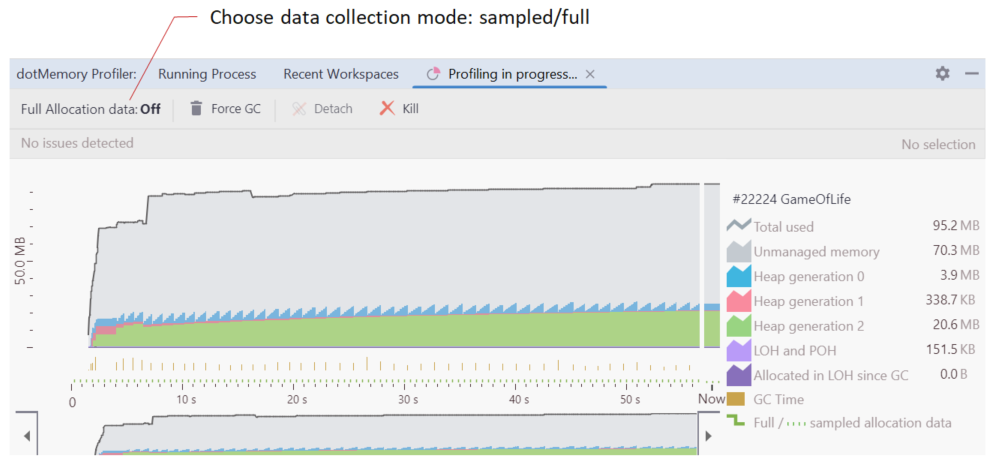Toggle Heap generation 0 series visibility
Screen dimensions: 996x465
click(739, 276)
